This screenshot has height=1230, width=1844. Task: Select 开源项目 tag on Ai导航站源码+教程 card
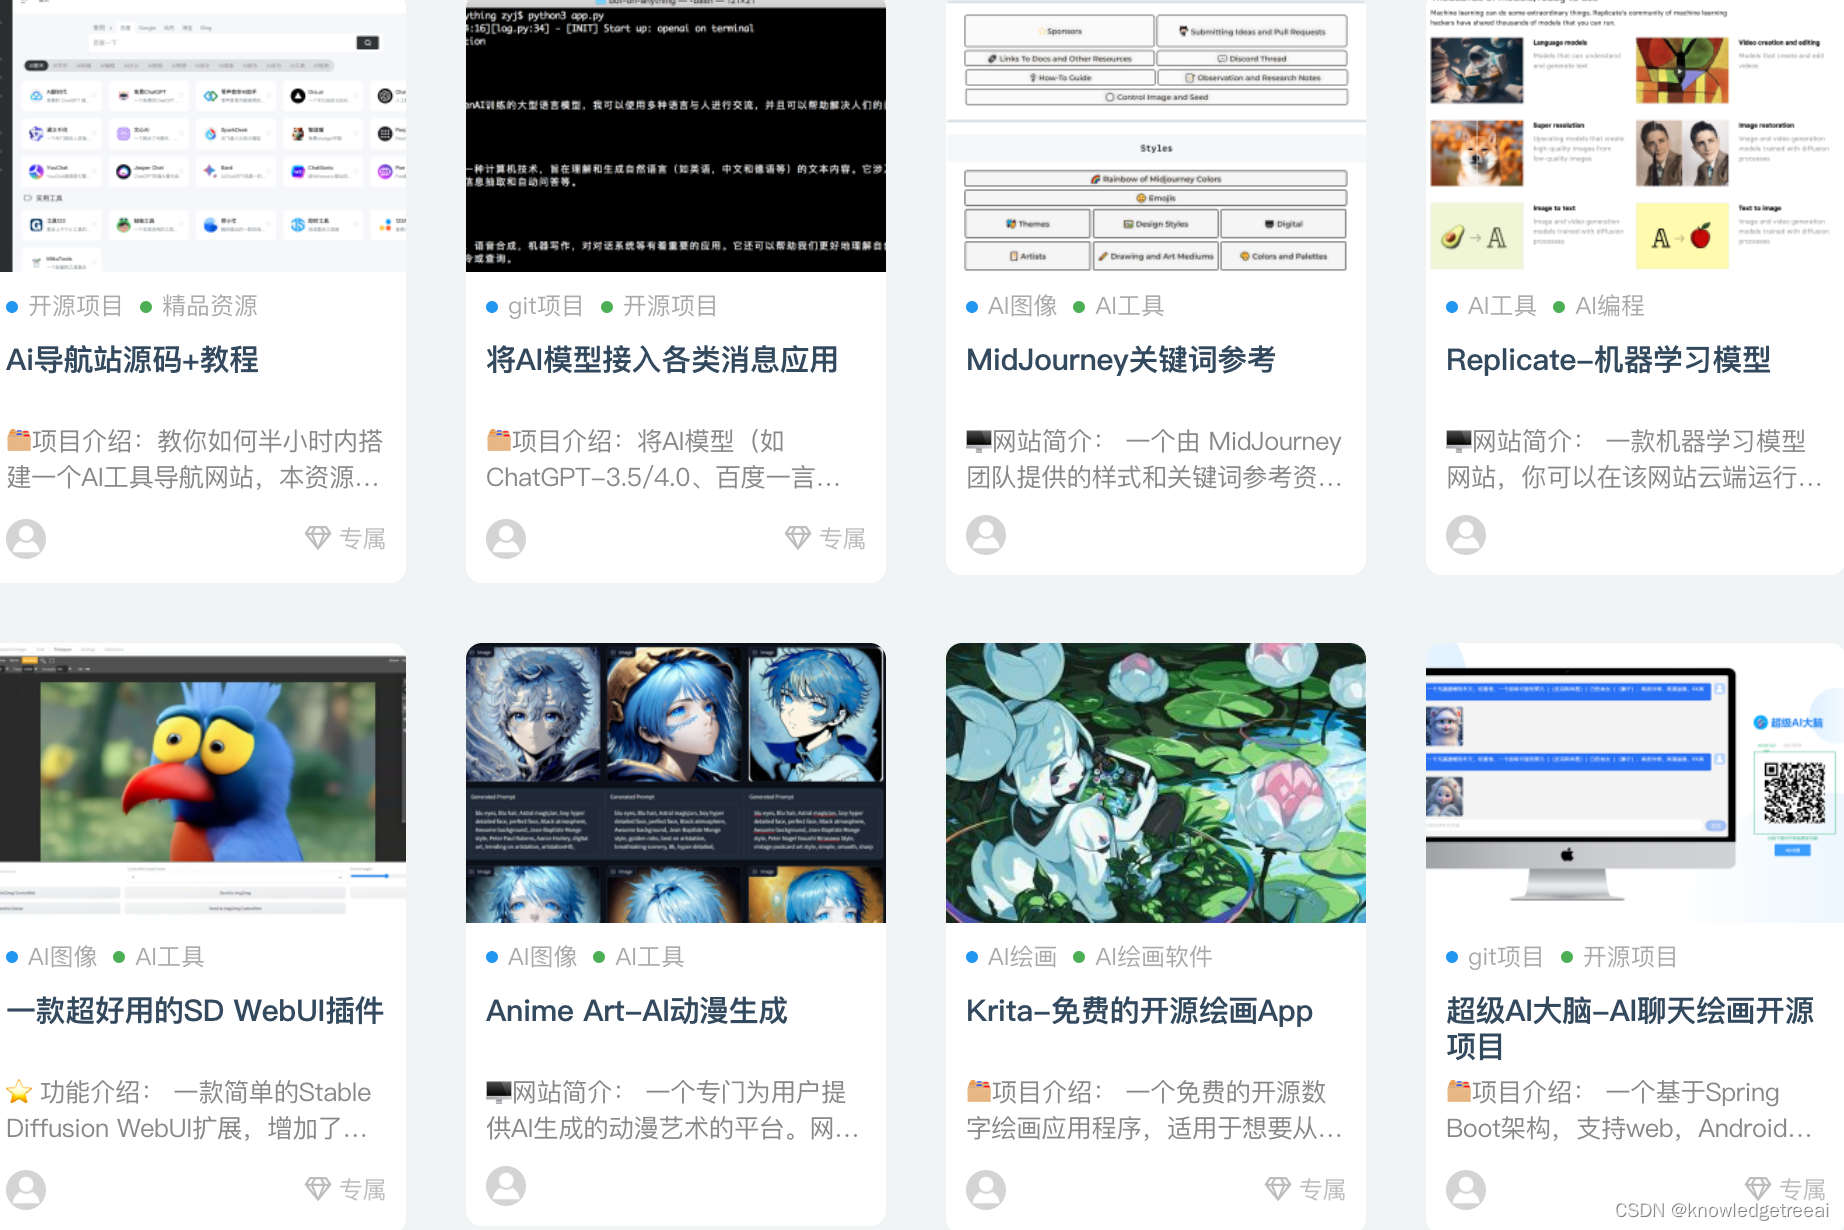tap(65, 306)
